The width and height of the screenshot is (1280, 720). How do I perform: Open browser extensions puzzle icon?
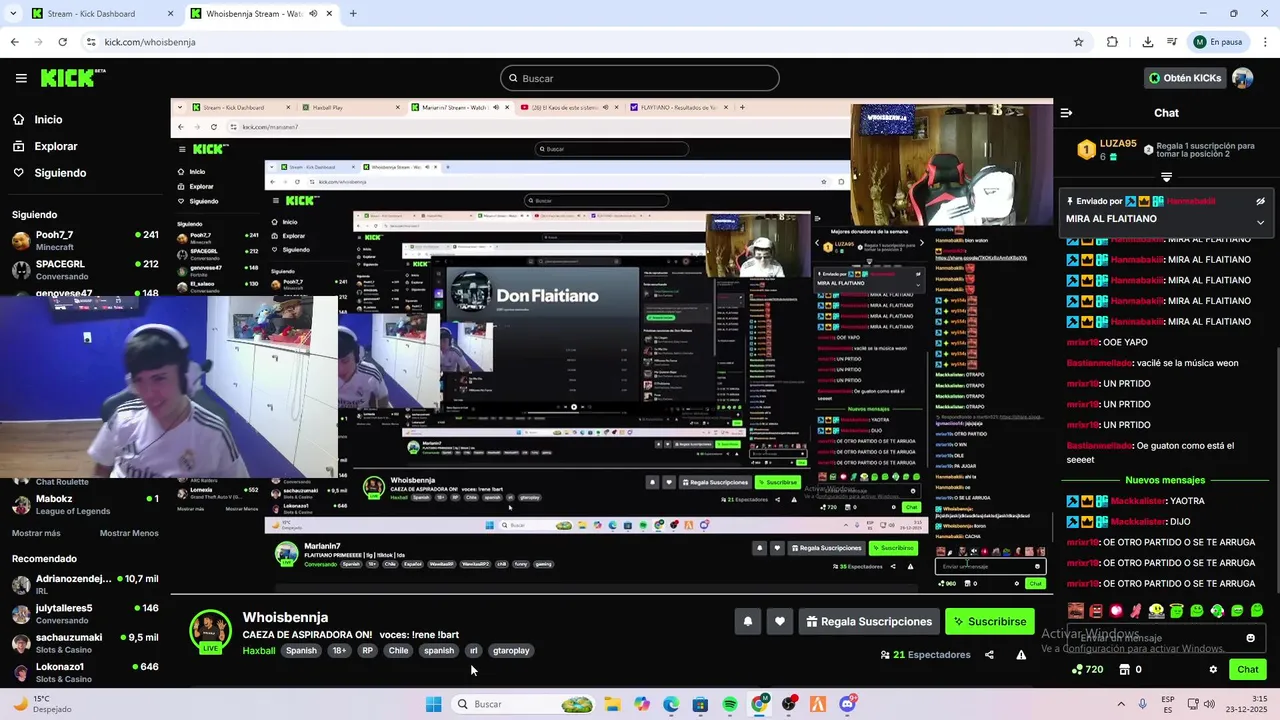click(1112, 42)
